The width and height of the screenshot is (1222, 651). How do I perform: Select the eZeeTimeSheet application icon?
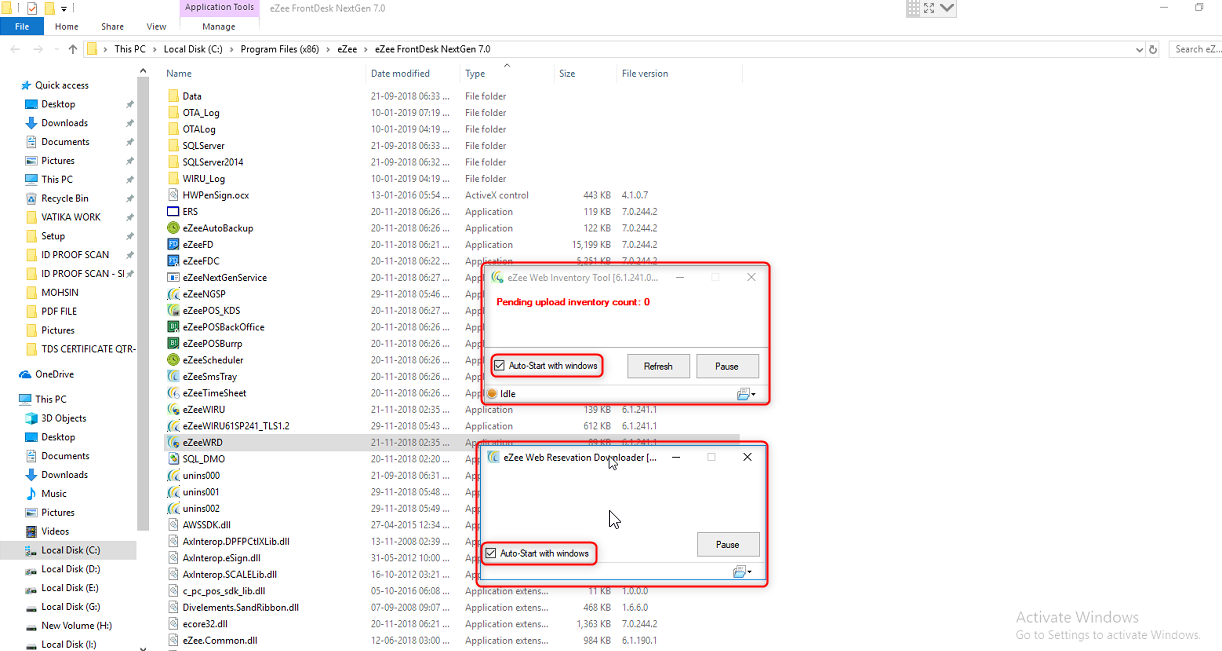pos(173,393)
